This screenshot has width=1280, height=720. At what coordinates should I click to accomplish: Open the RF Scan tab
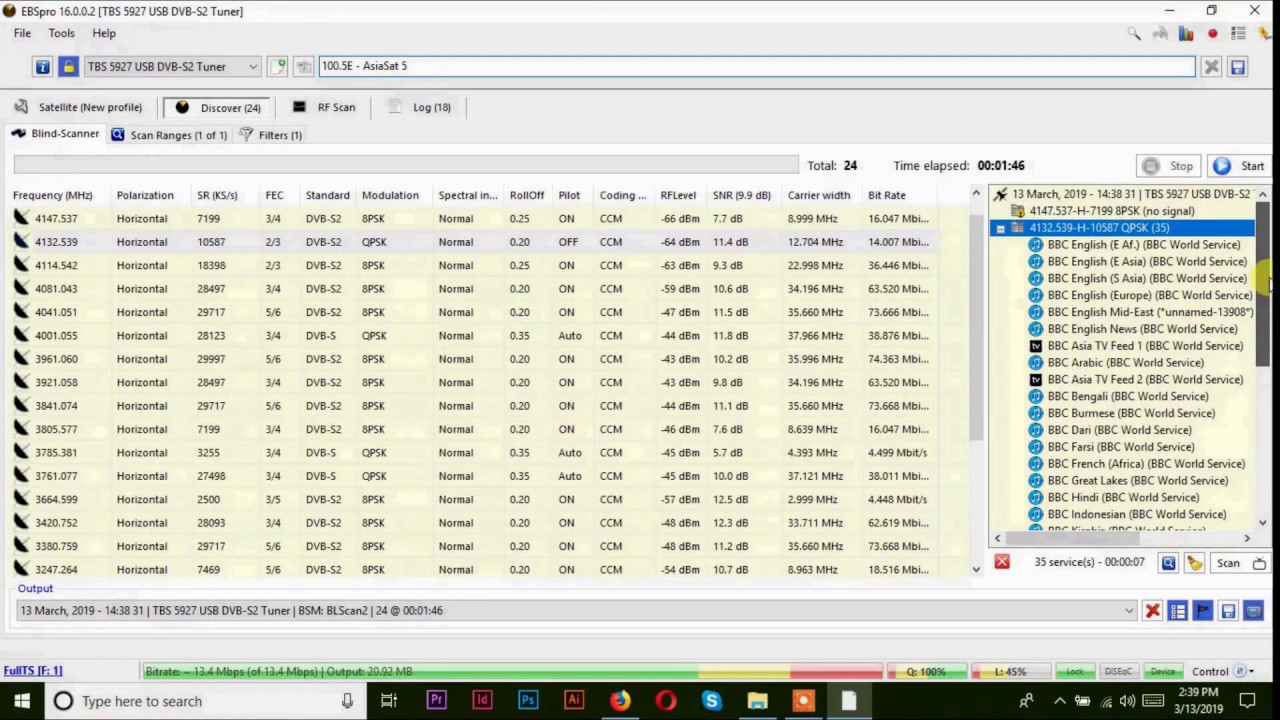click(324, 107)
